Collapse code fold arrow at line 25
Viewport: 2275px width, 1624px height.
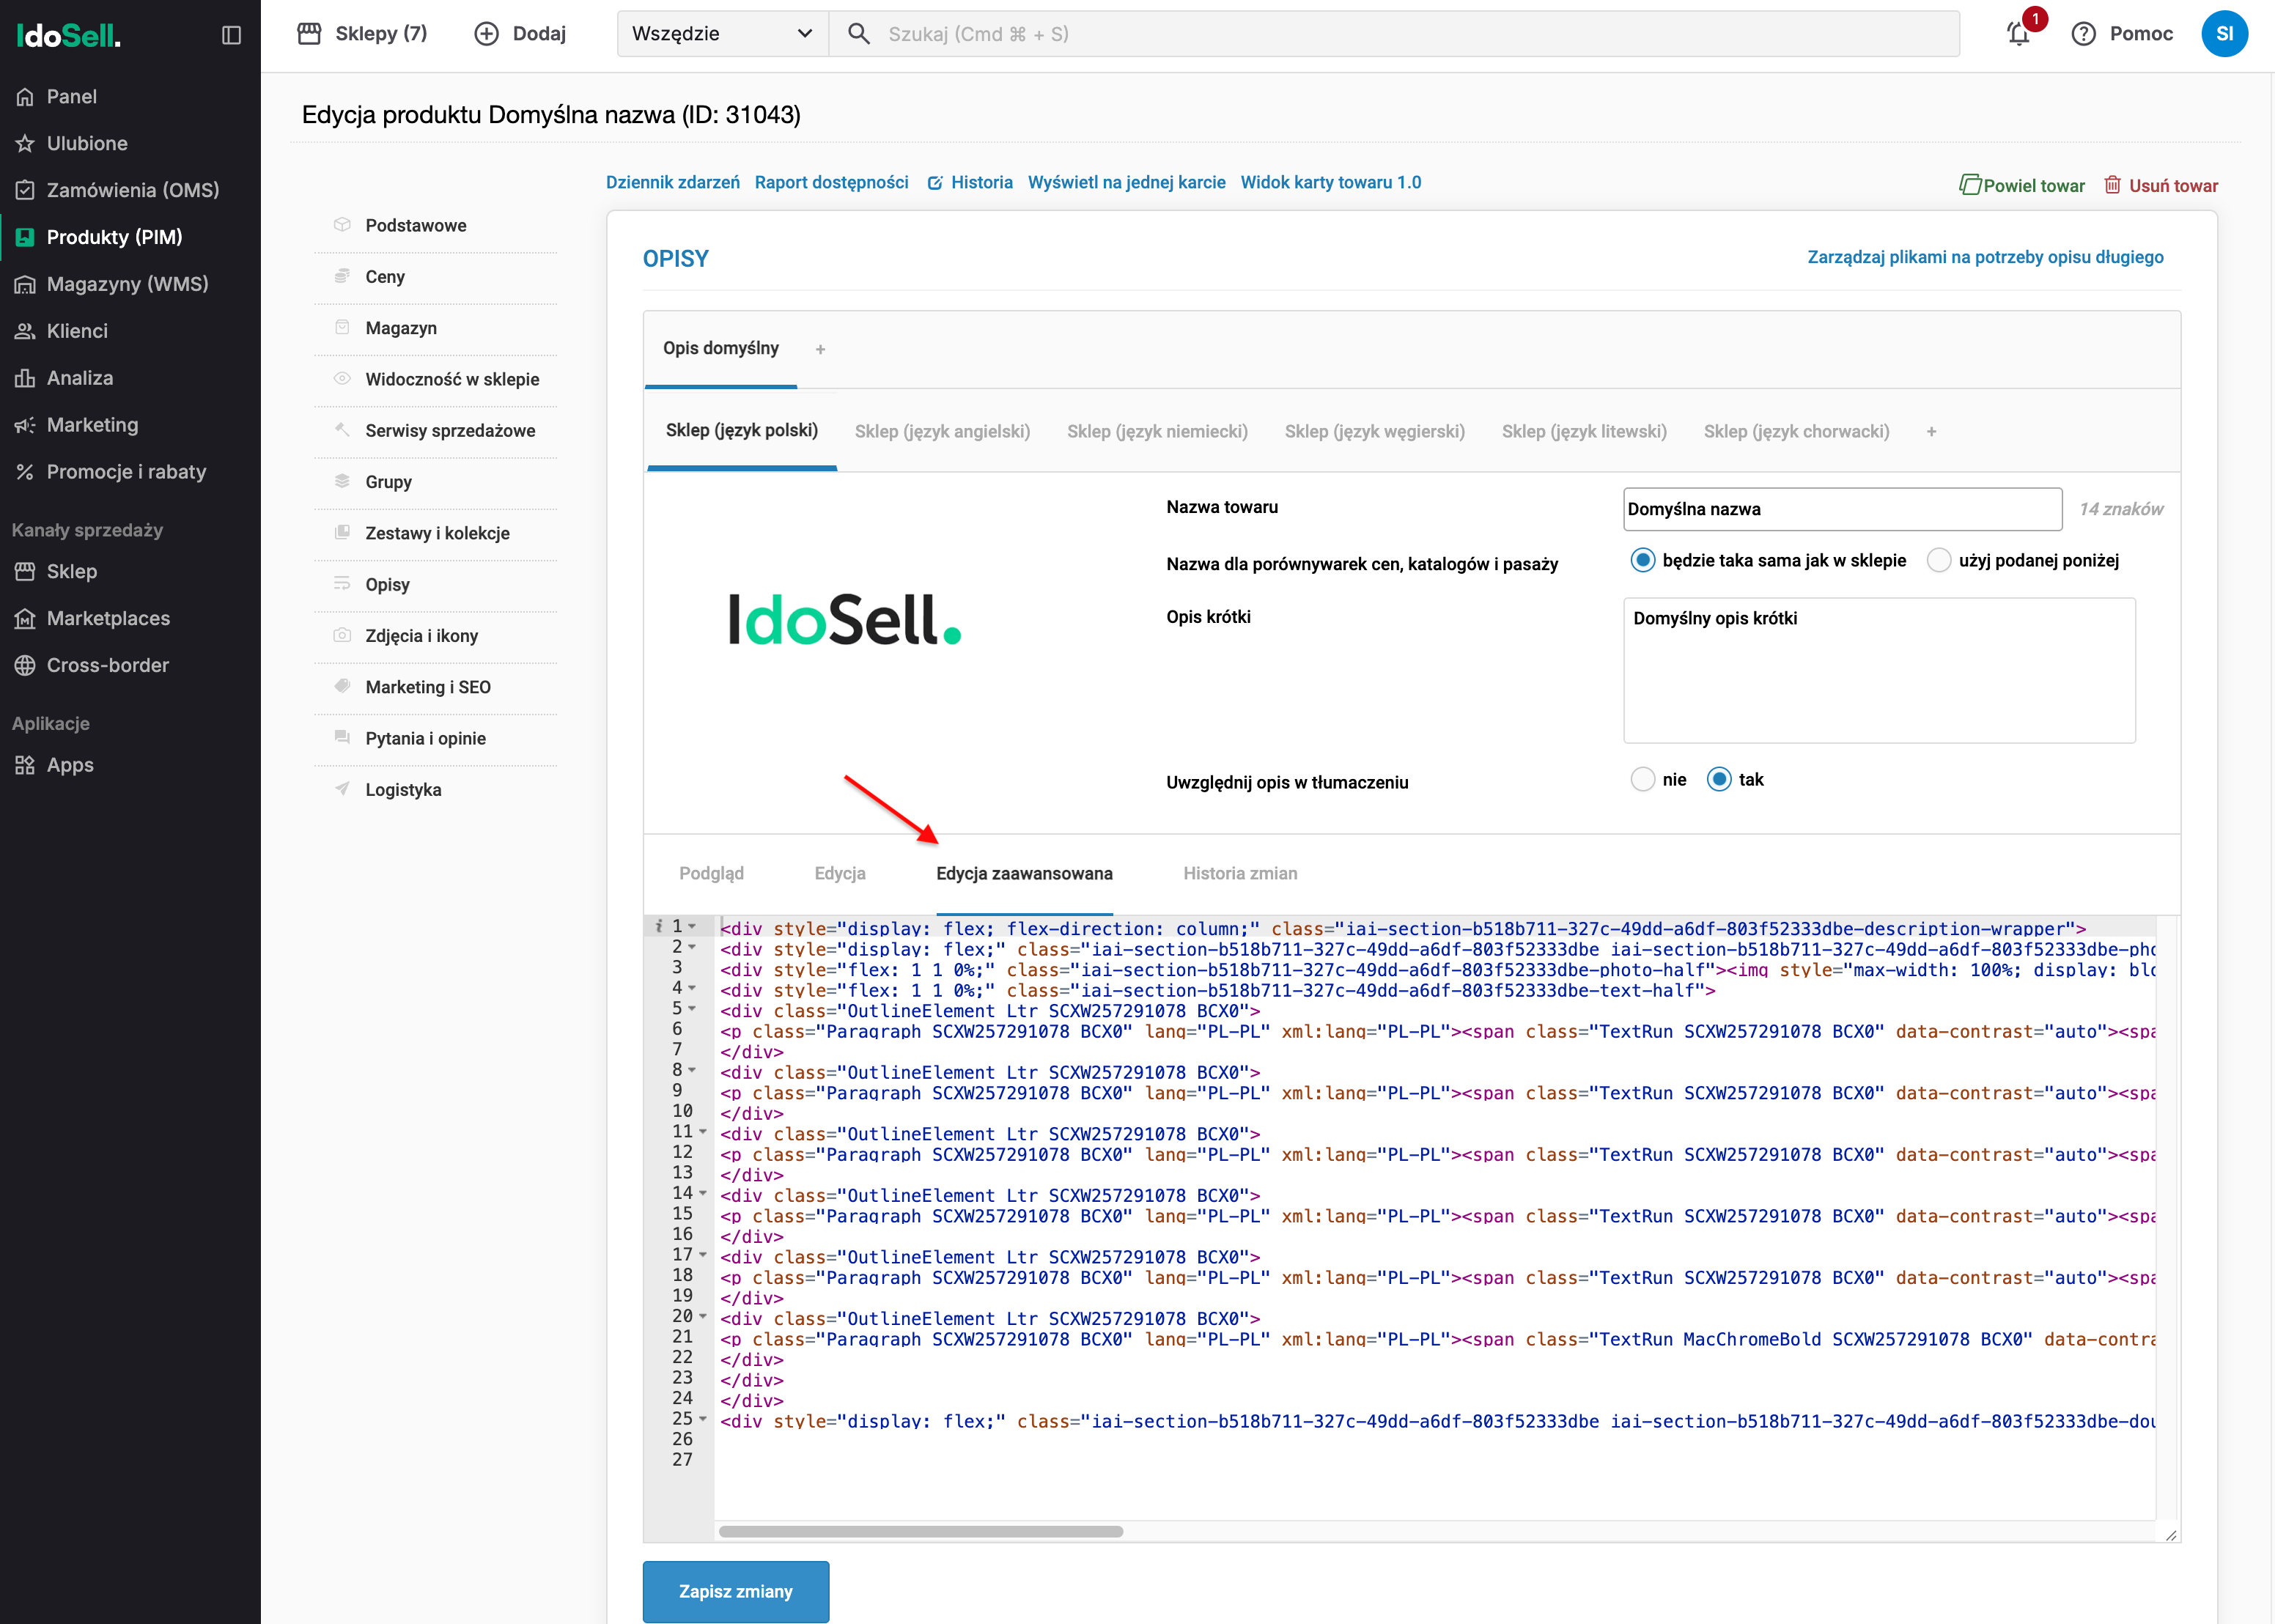703,1419
